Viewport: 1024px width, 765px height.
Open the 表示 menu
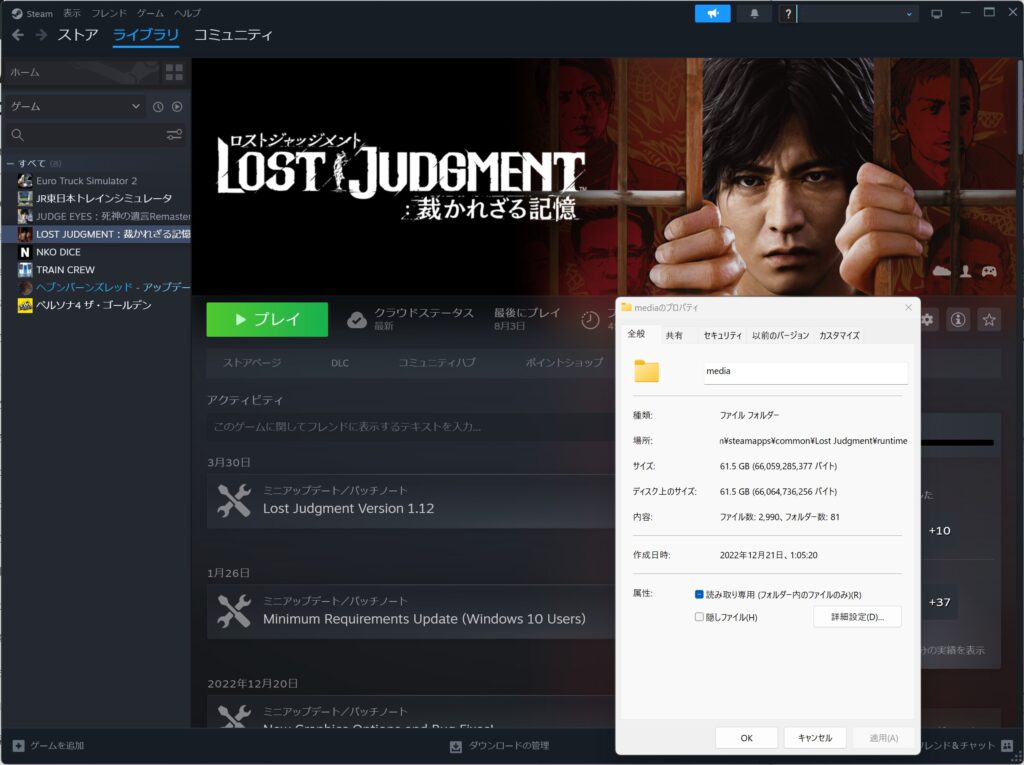72,13
